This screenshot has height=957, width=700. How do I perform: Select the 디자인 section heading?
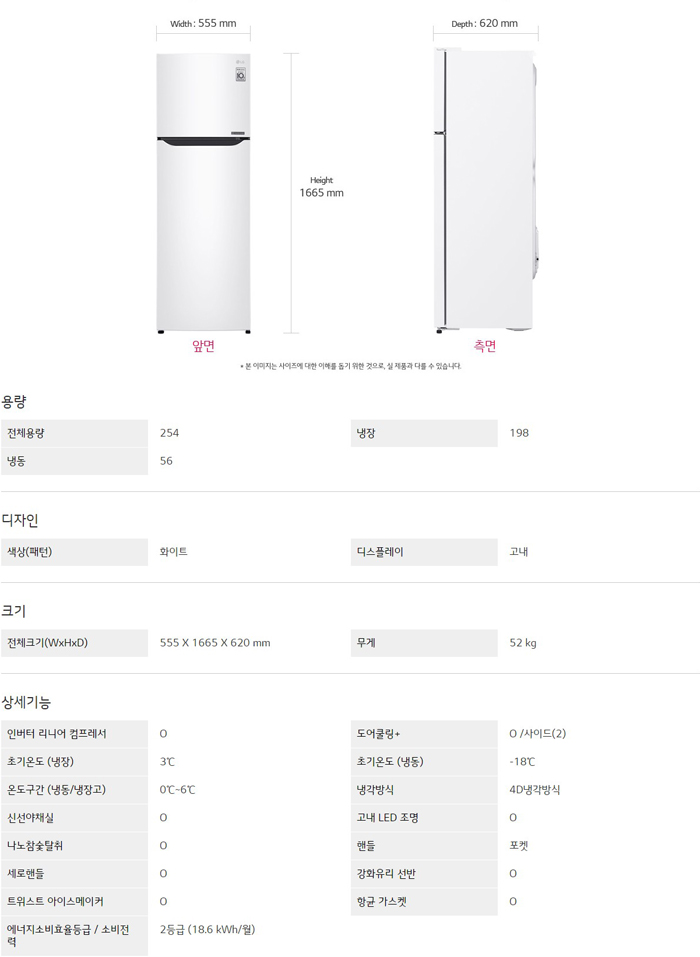[20, 520]
